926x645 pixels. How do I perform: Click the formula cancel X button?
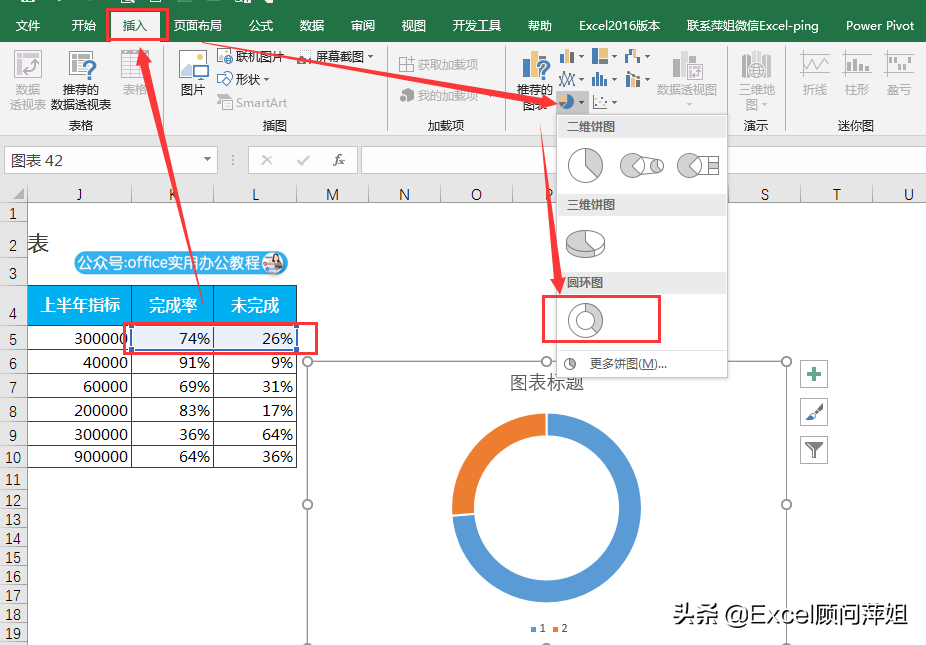coord(267,160)
